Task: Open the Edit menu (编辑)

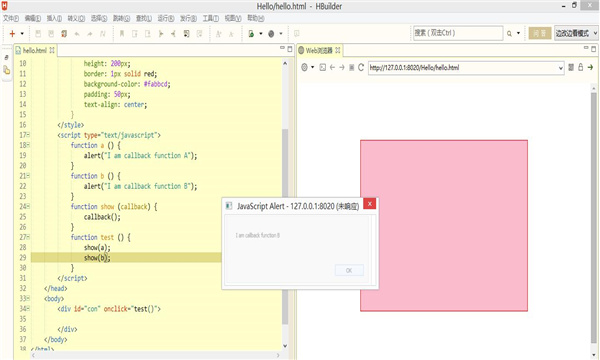Action: tap(33, 18)
